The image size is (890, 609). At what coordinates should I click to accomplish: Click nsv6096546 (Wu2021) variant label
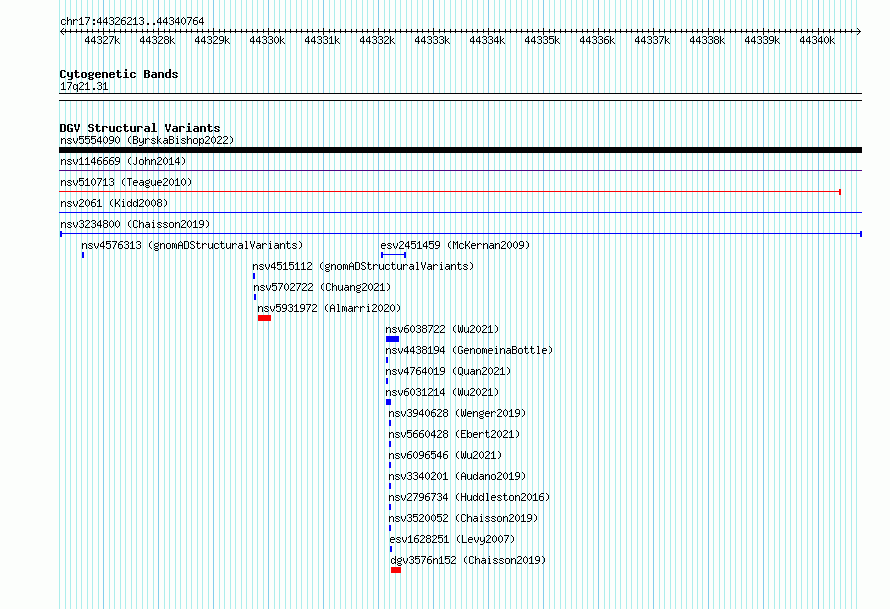(446, 455)
